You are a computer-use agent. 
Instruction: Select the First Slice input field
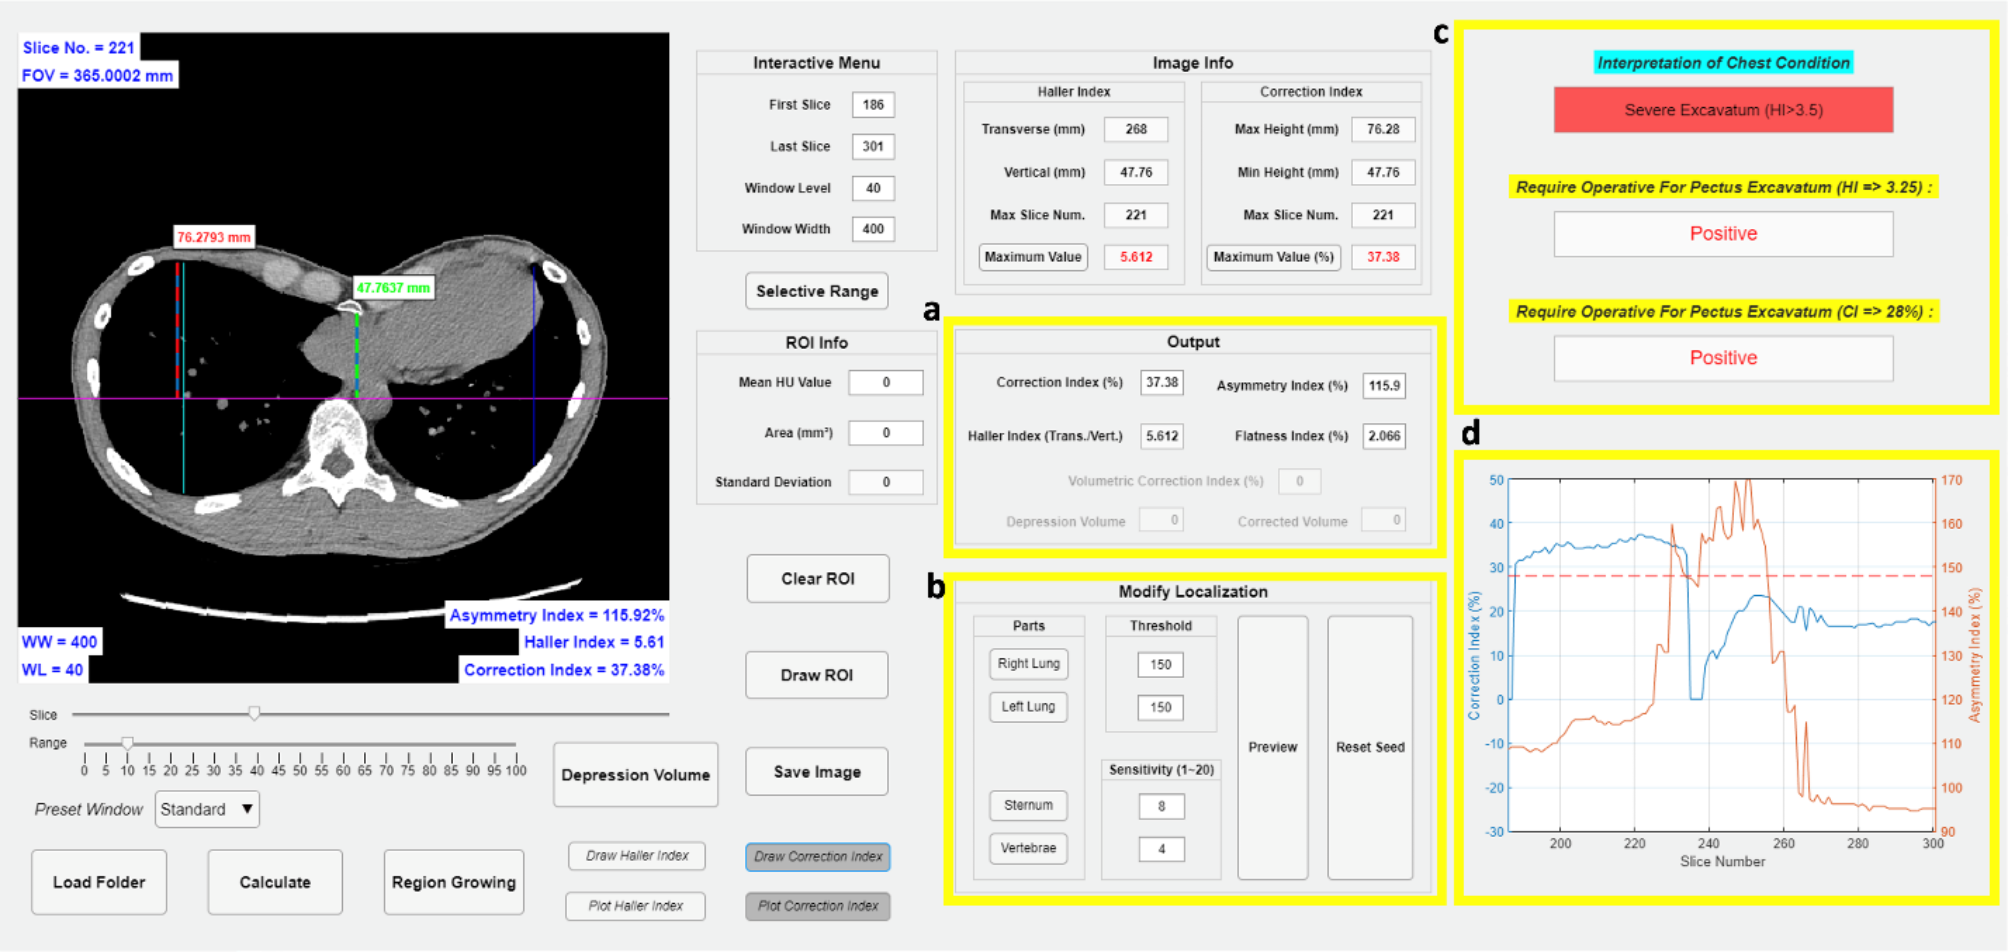(873, 105)
